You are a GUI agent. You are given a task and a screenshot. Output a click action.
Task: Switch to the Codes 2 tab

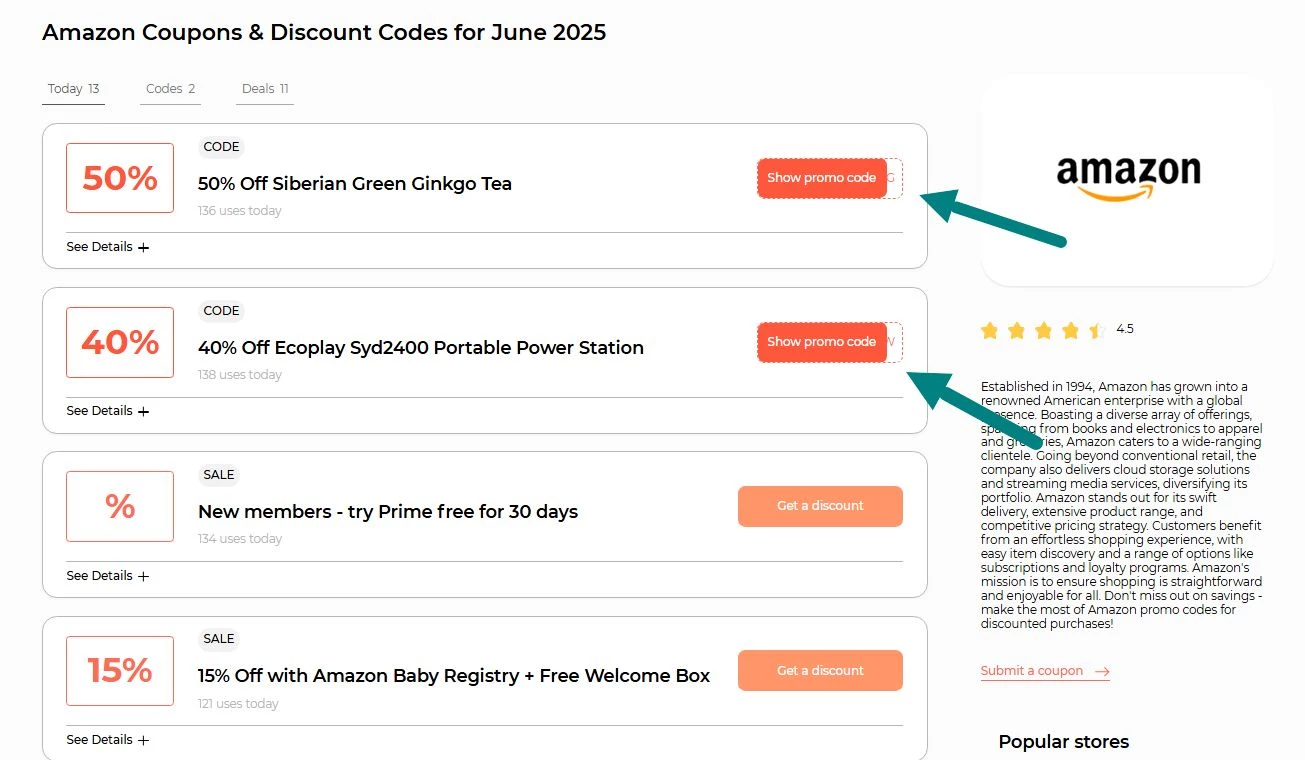170,89
